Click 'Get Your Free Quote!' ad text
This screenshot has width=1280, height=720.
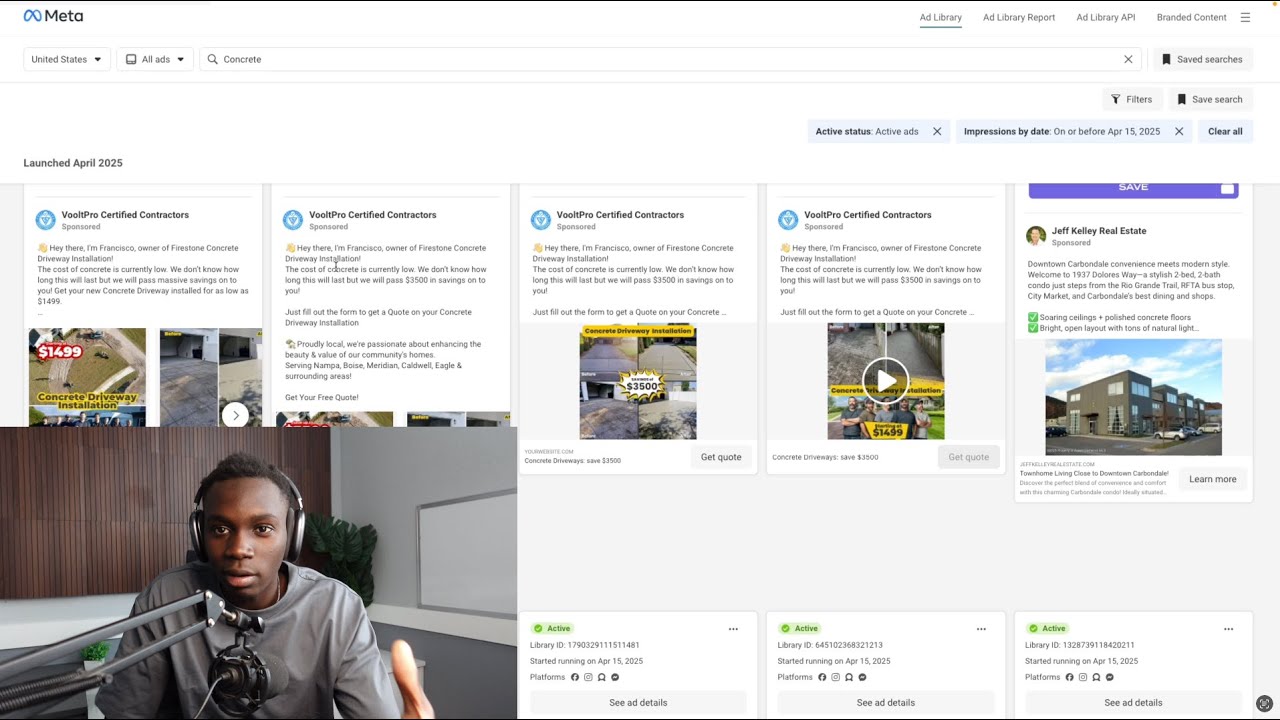(322, 397)
